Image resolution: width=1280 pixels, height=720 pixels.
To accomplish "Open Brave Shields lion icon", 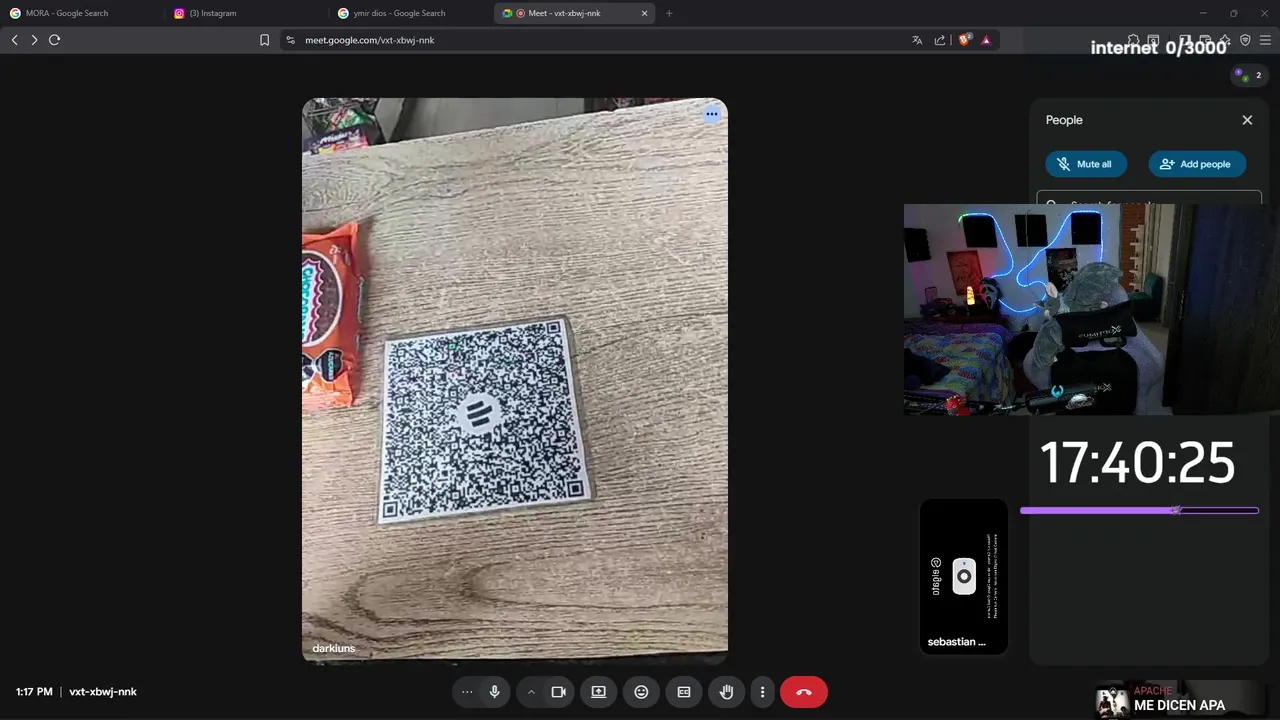I will pyautogui.click(x=964, y=40).
